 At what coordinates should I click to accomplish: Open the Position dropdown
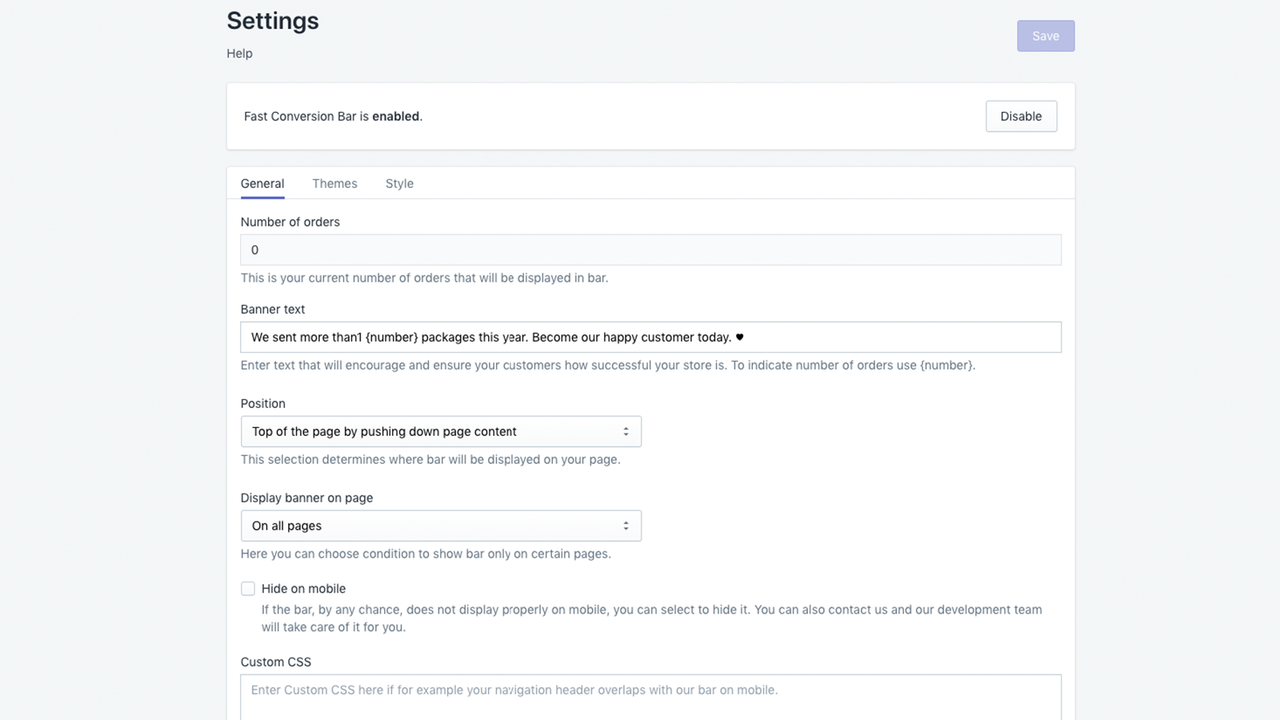pyautogui.click(x=441, y=431)
